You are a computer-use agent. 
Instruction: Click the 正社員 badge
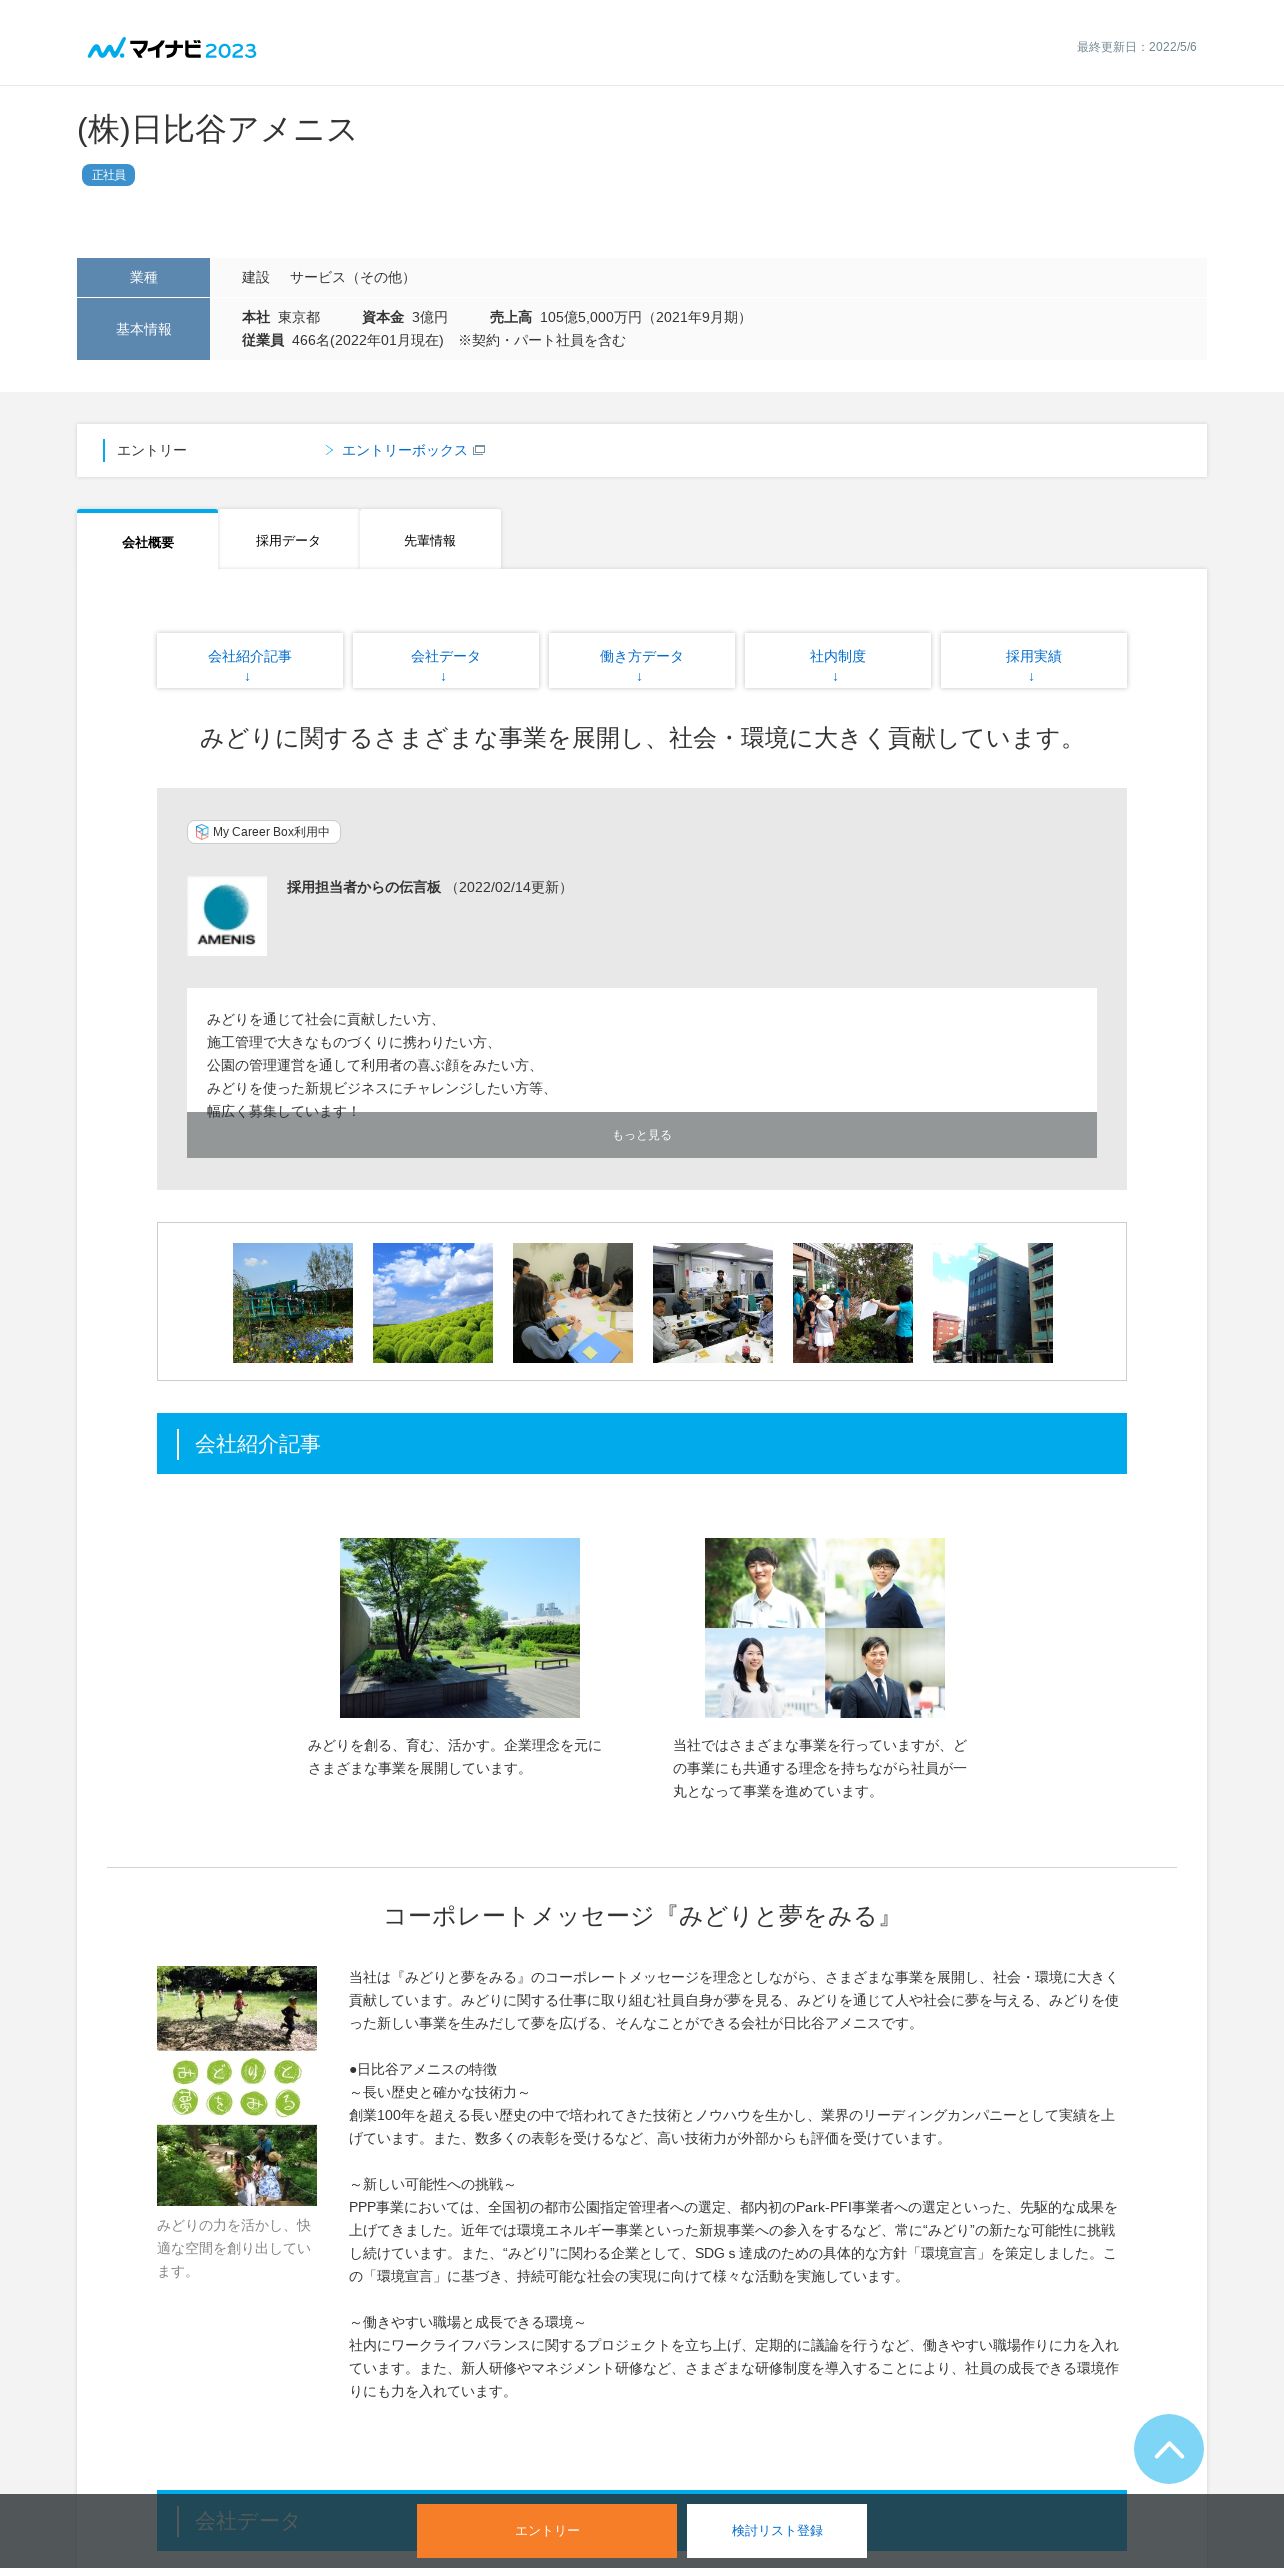[108, 175]
